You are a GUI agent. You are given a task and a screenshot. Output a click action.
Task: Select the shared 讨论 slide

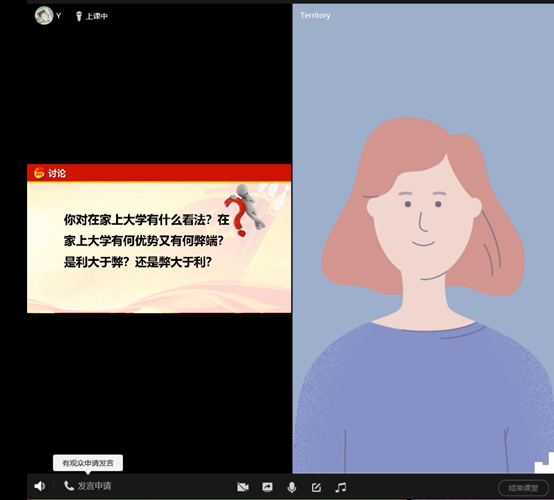(x=159, y=238)
